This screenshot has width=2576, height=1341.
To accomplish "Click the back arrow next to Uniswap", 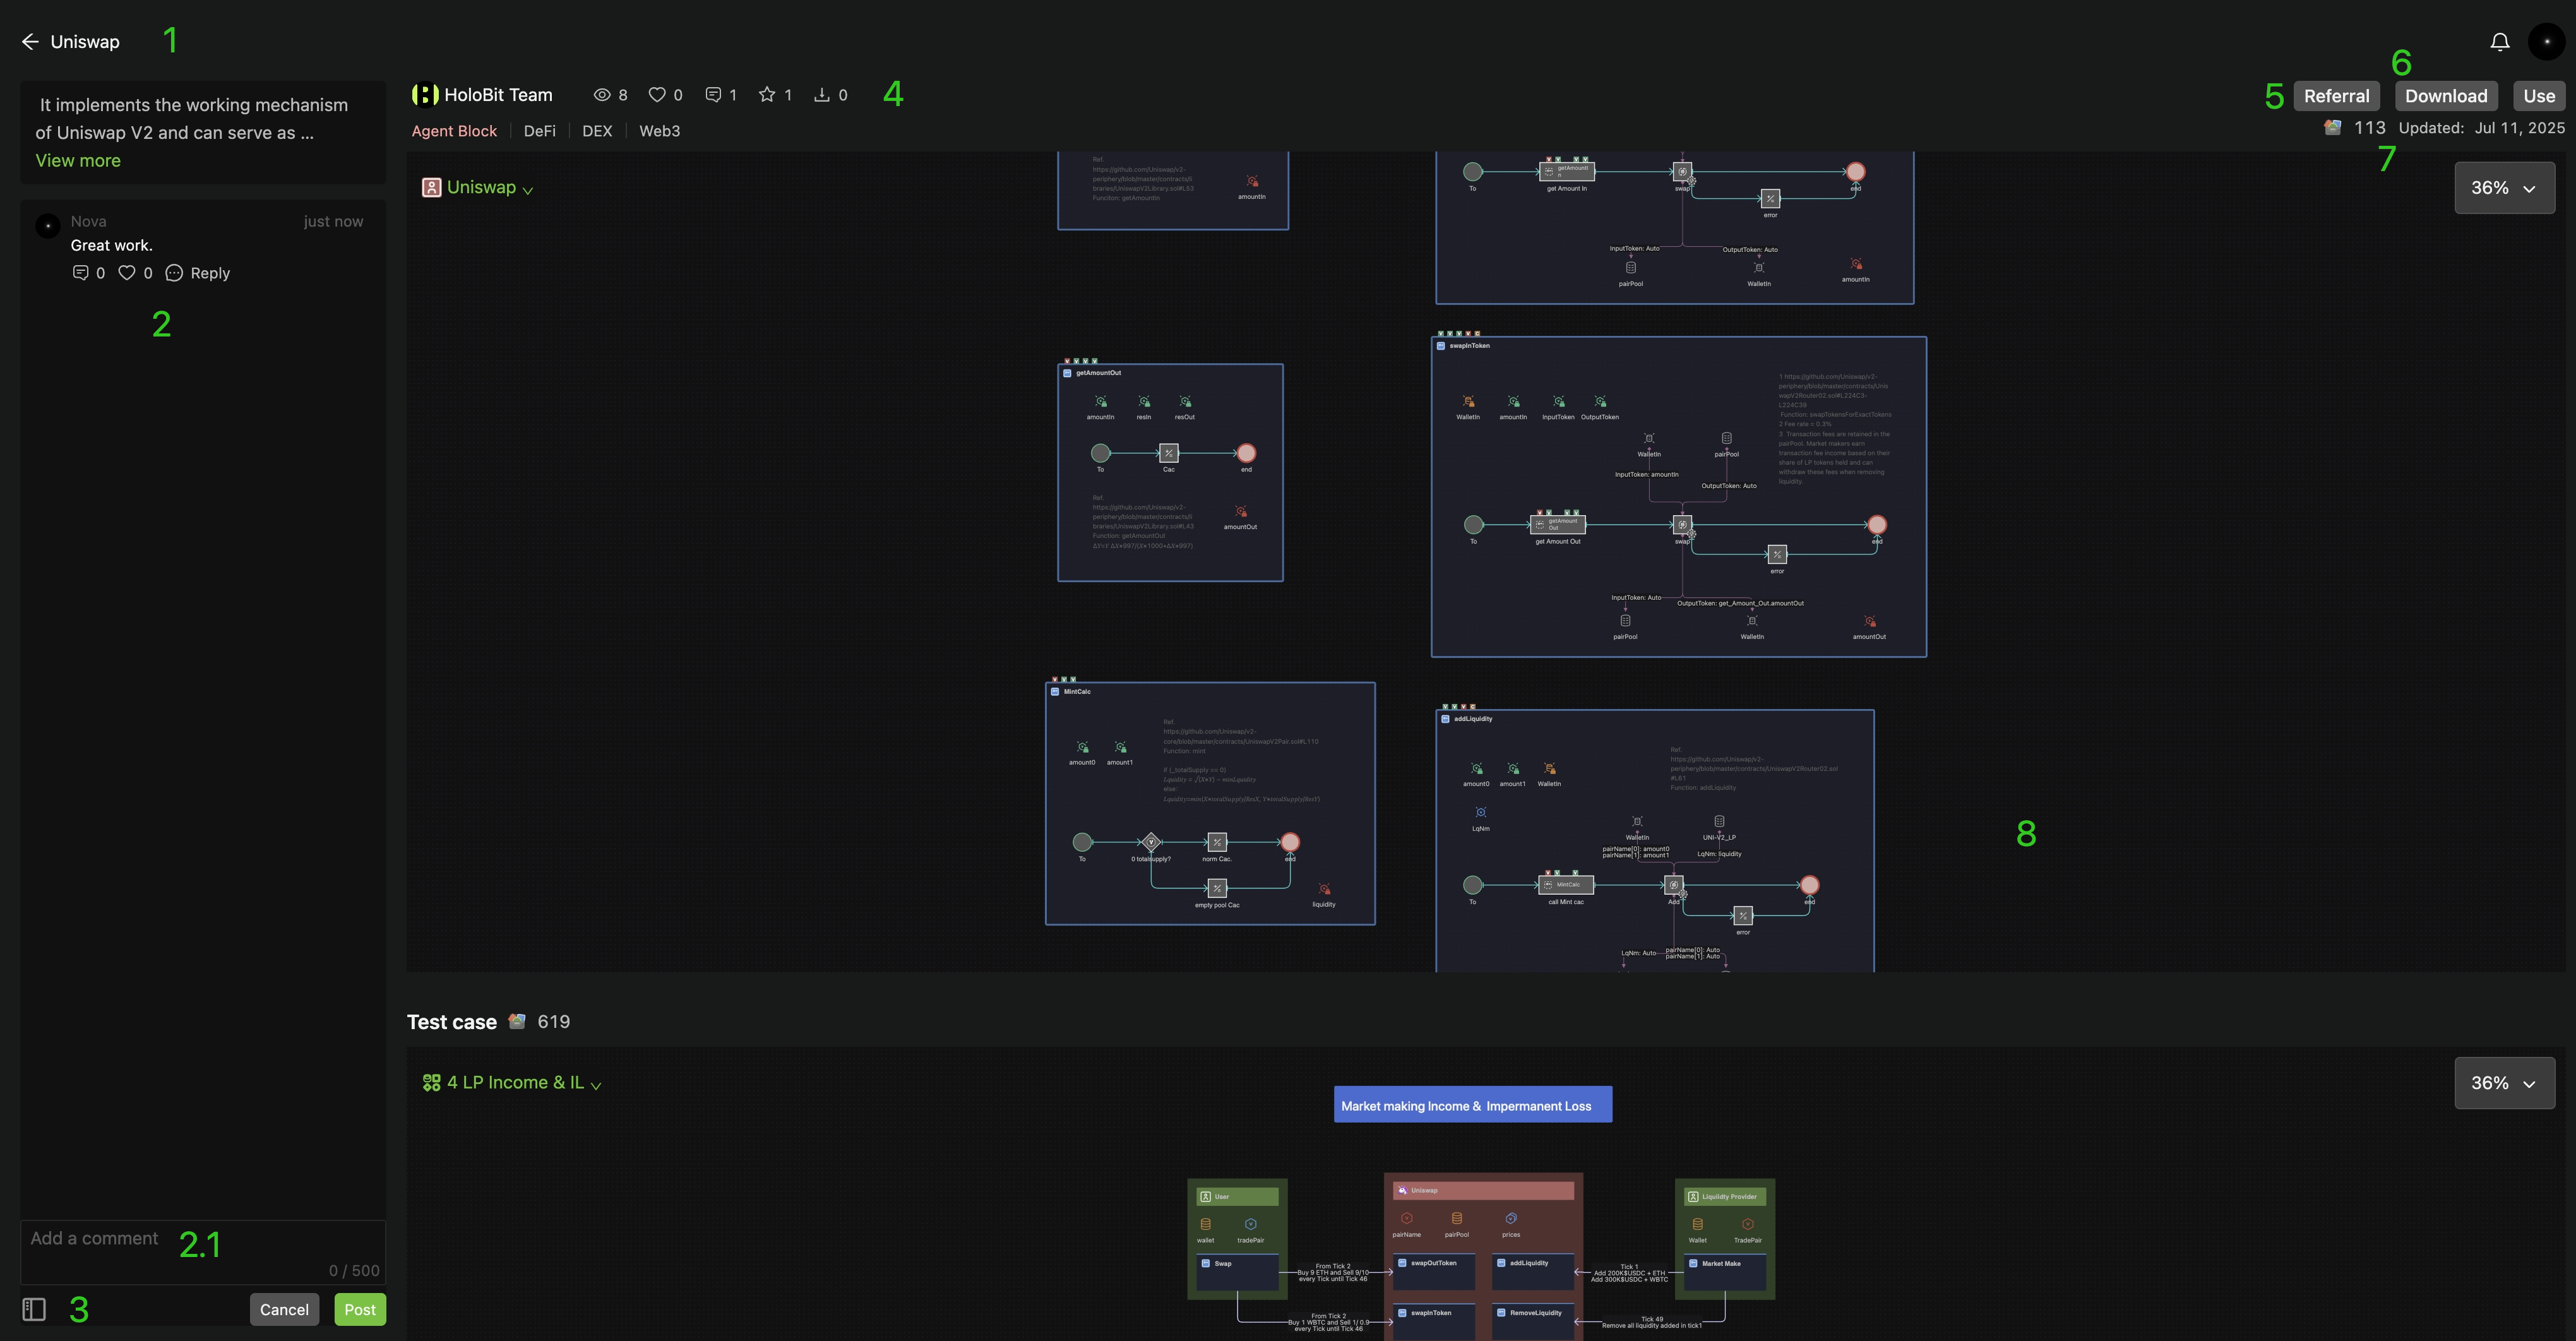I will tap(30, 42).
